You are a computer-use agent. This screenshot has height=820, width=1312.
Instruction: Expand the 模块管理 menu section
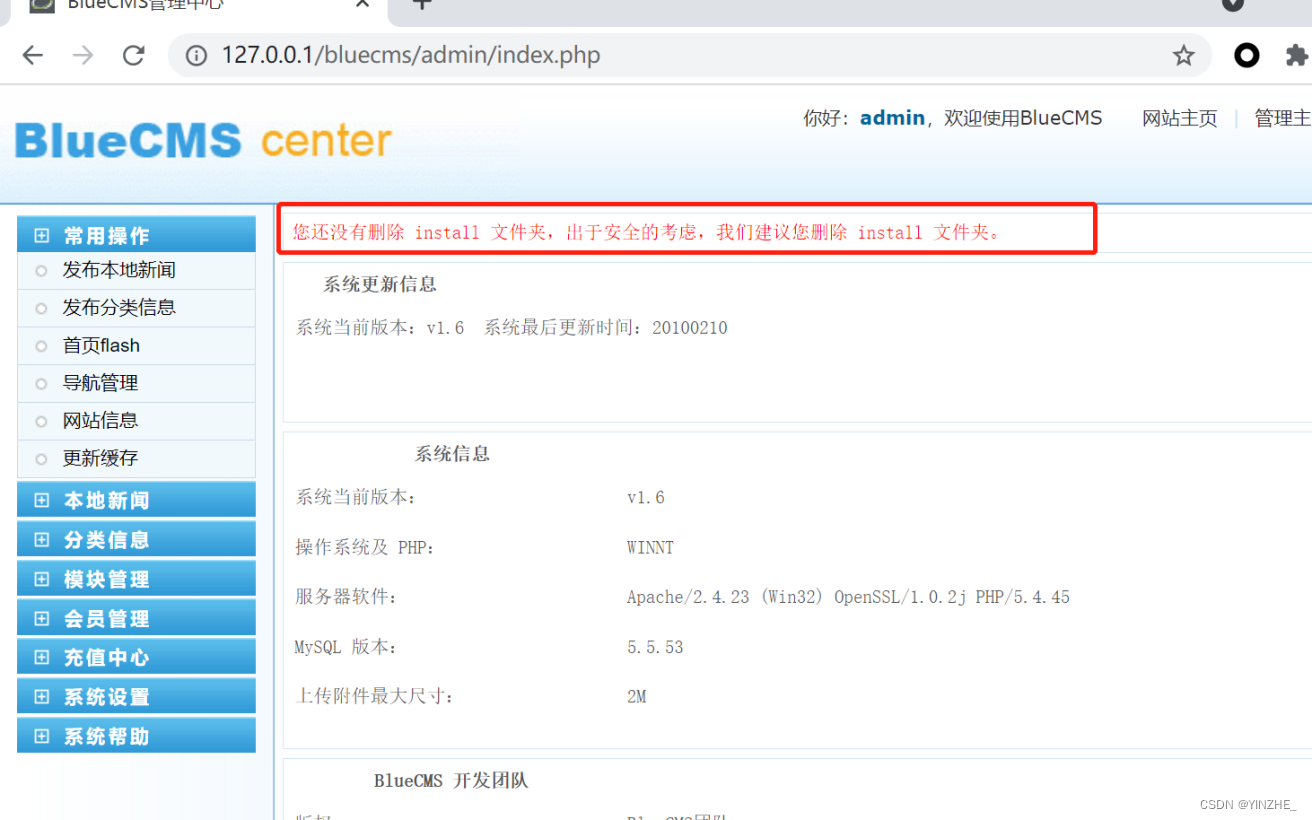[x=136, y=579]
